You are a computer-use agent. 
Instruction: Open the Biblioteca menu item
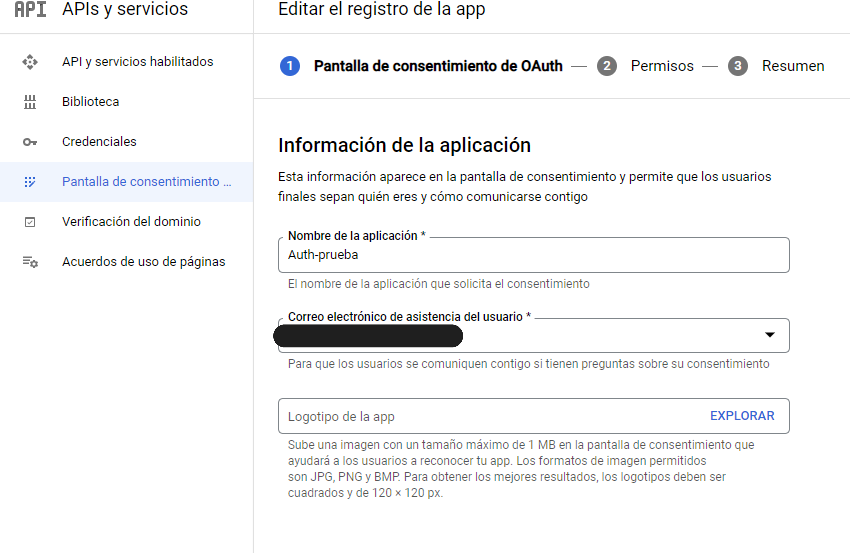coord(90,102)
